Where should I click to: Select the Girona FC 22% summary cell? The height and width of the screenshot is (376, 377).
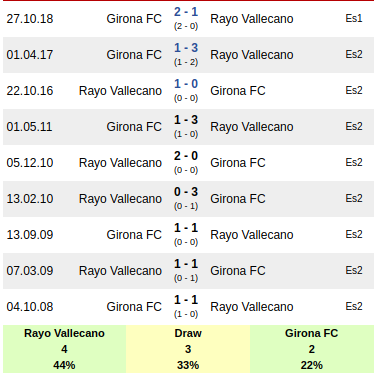point(312,349)
